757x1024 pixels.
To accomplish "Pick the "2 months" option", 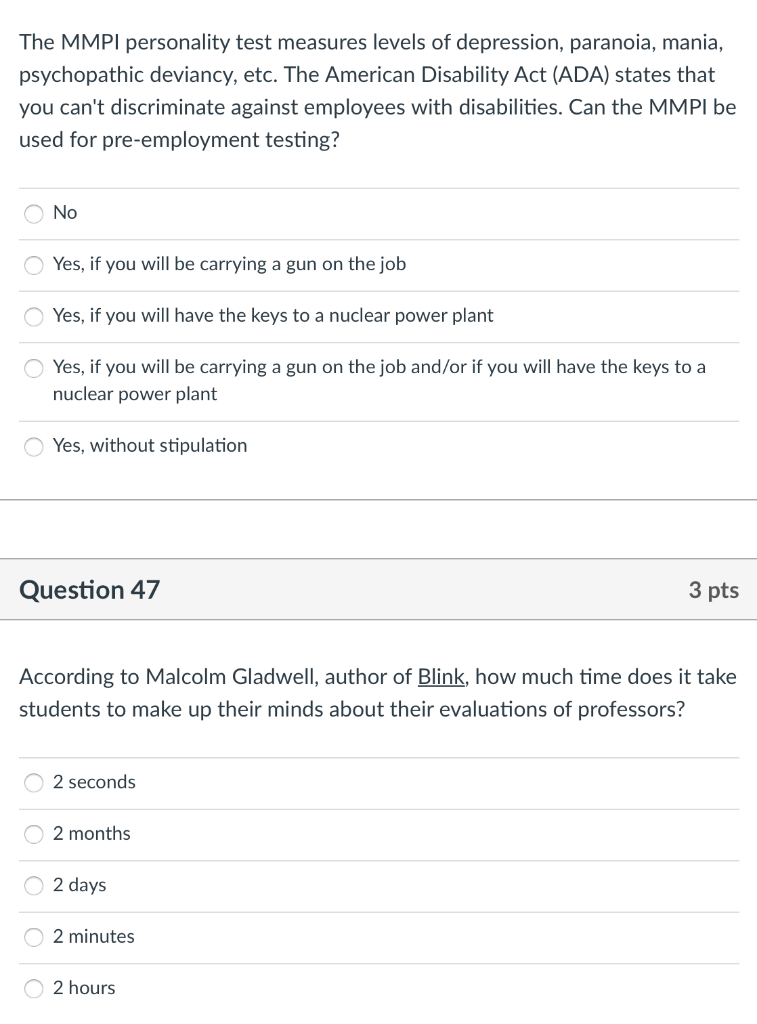I will tap(34, 835).
